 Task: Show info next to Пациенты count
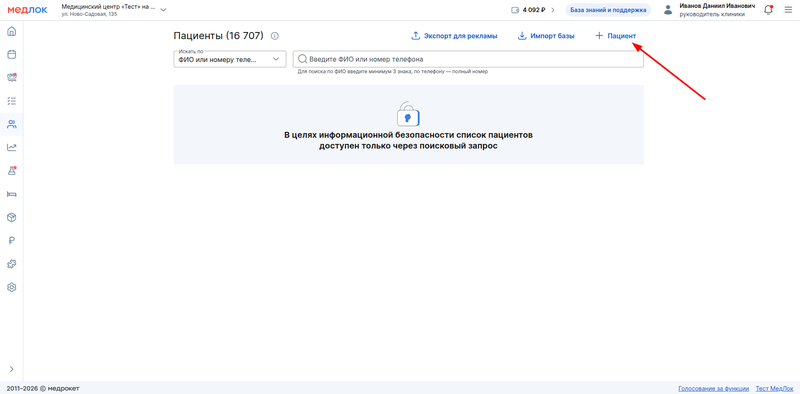point(275,36)
